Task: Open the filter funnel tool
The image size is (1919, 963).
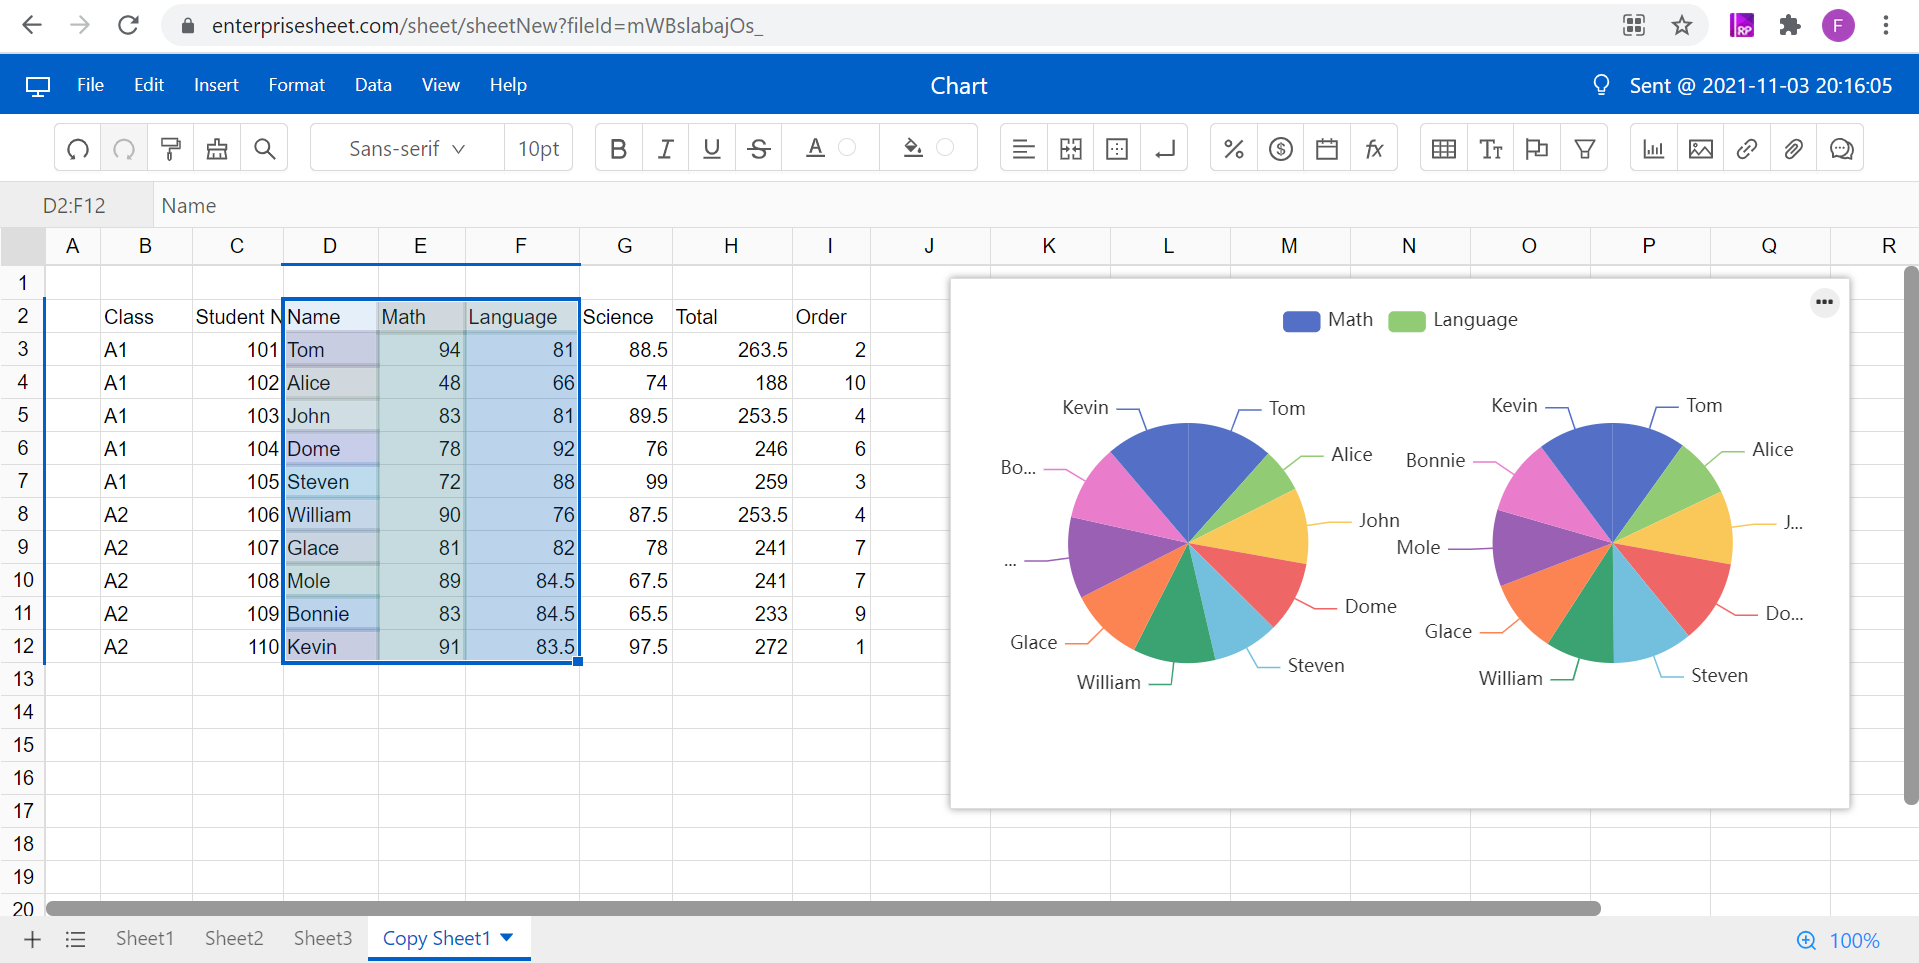Action: pyautogui.click(x=1584, y=149)
